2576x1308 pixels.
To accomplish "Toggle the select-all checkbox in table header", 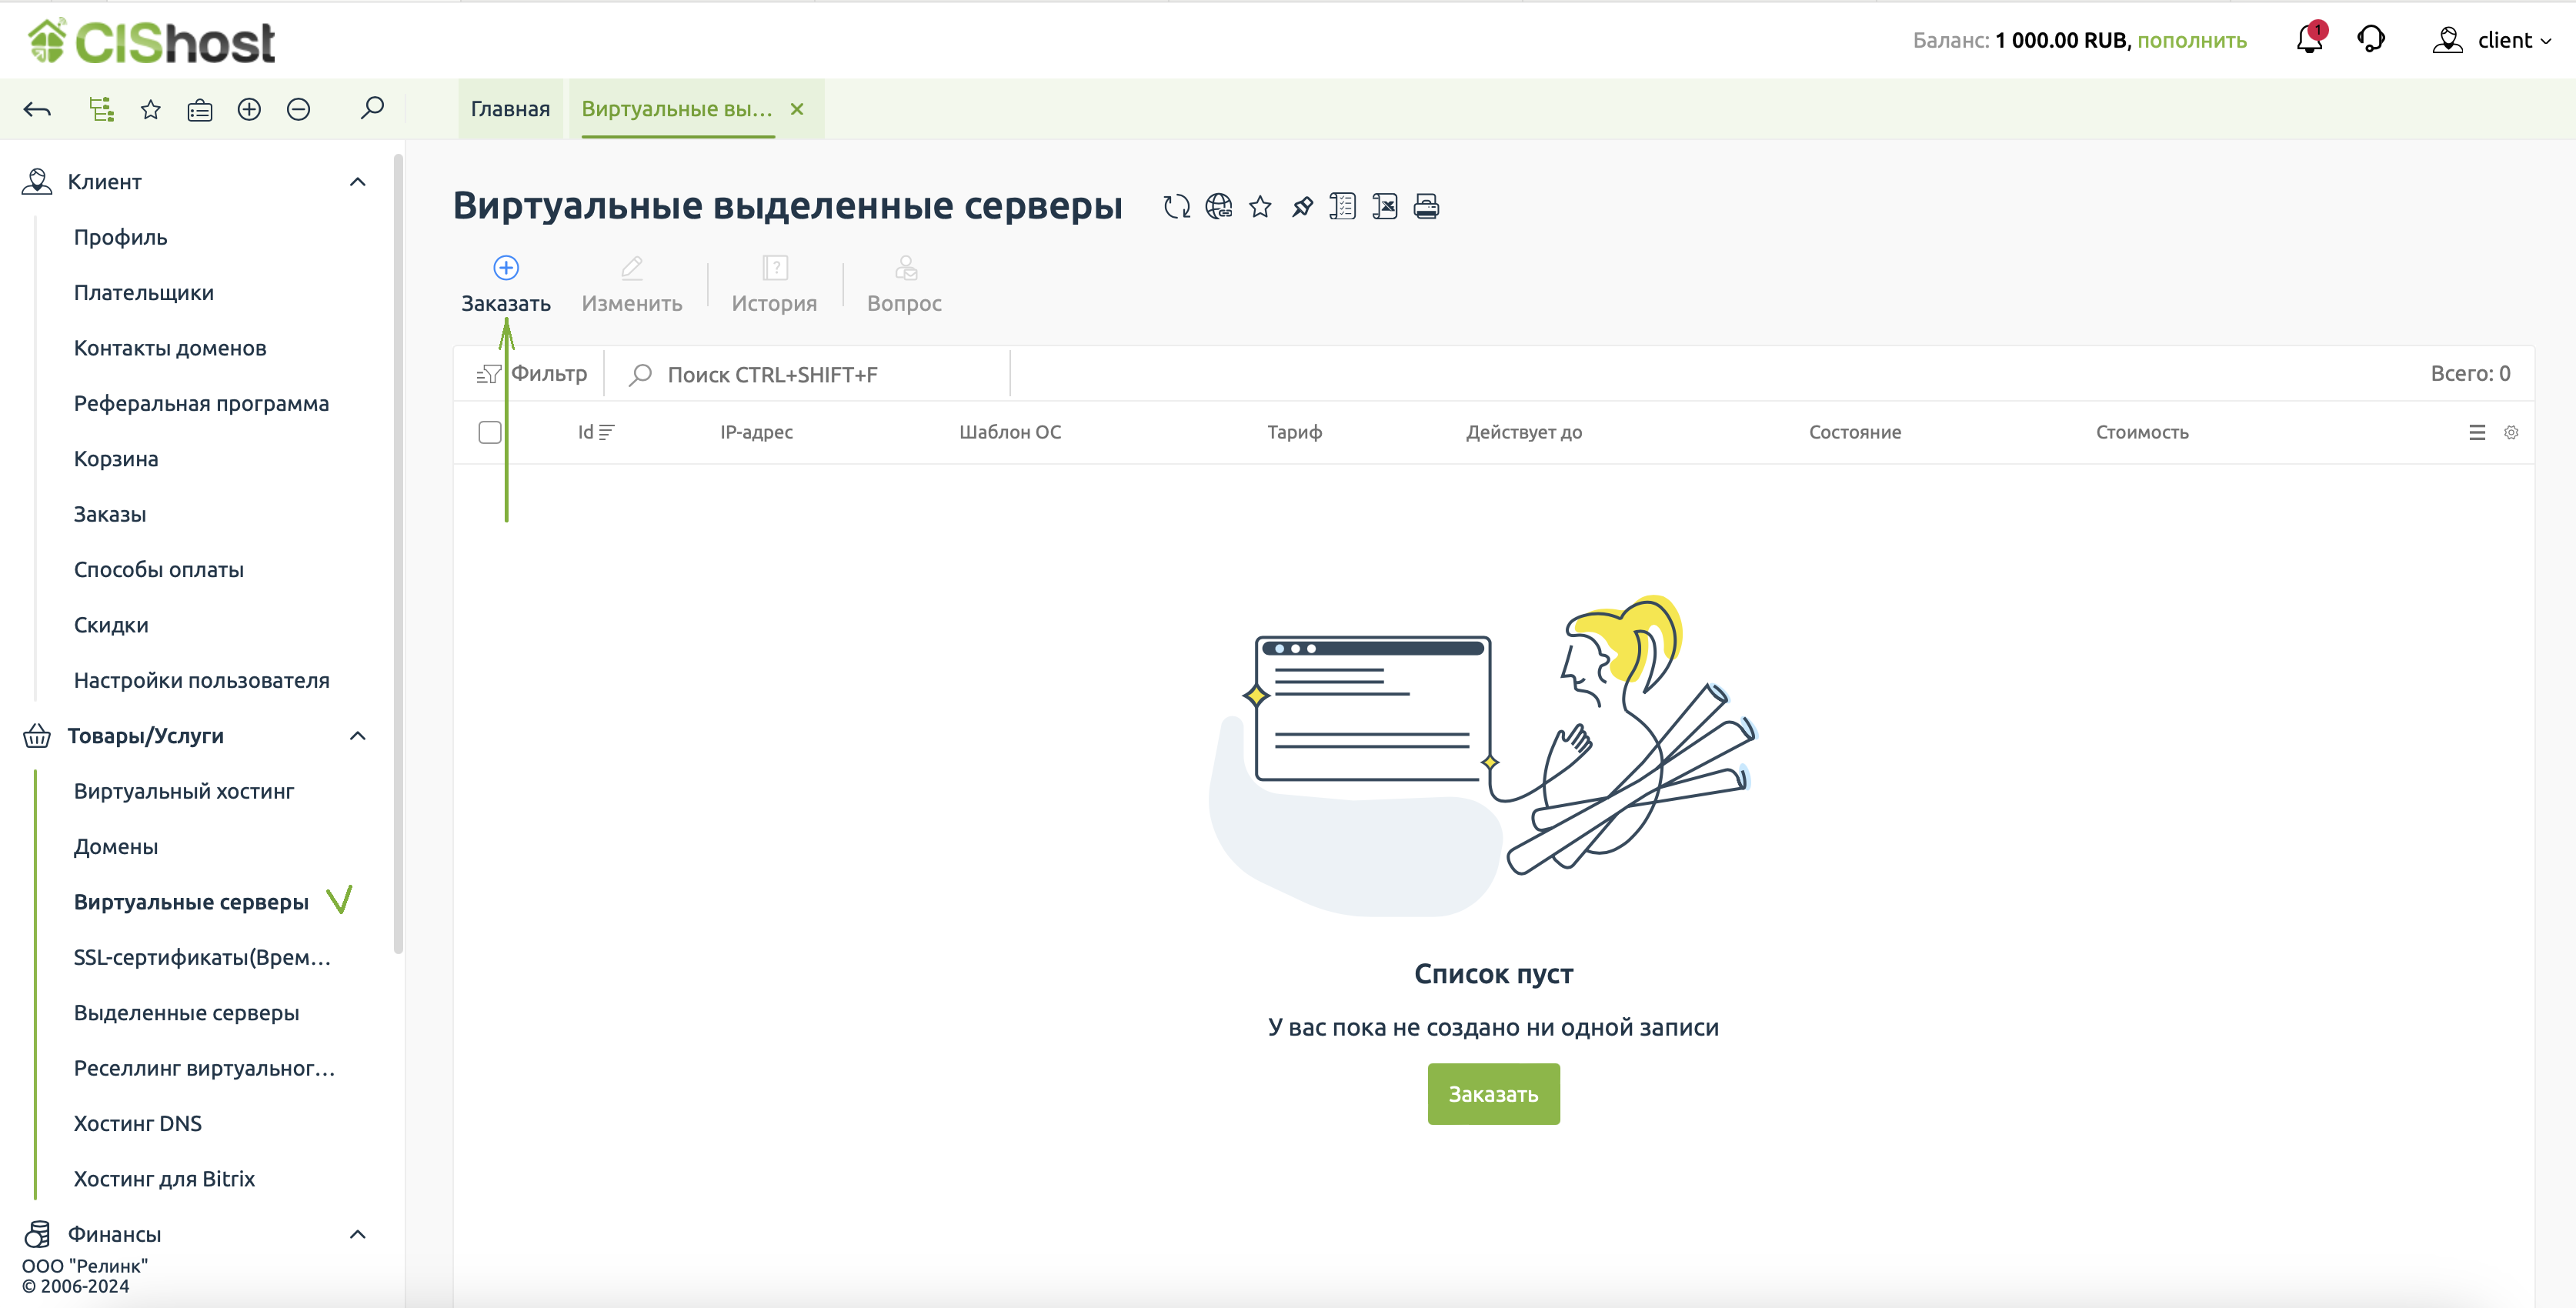I will 490,432.
